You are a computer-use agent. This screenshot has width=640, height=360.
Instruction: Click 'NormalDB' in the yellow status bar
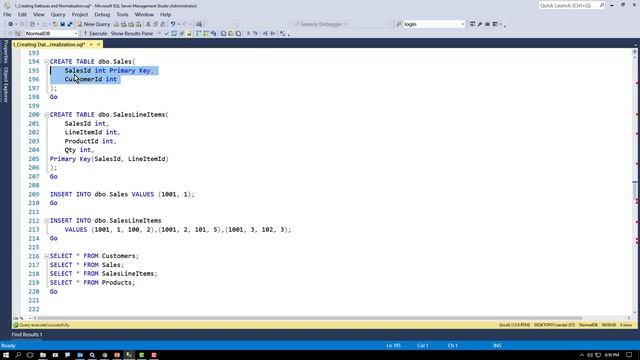coord(588,325)
